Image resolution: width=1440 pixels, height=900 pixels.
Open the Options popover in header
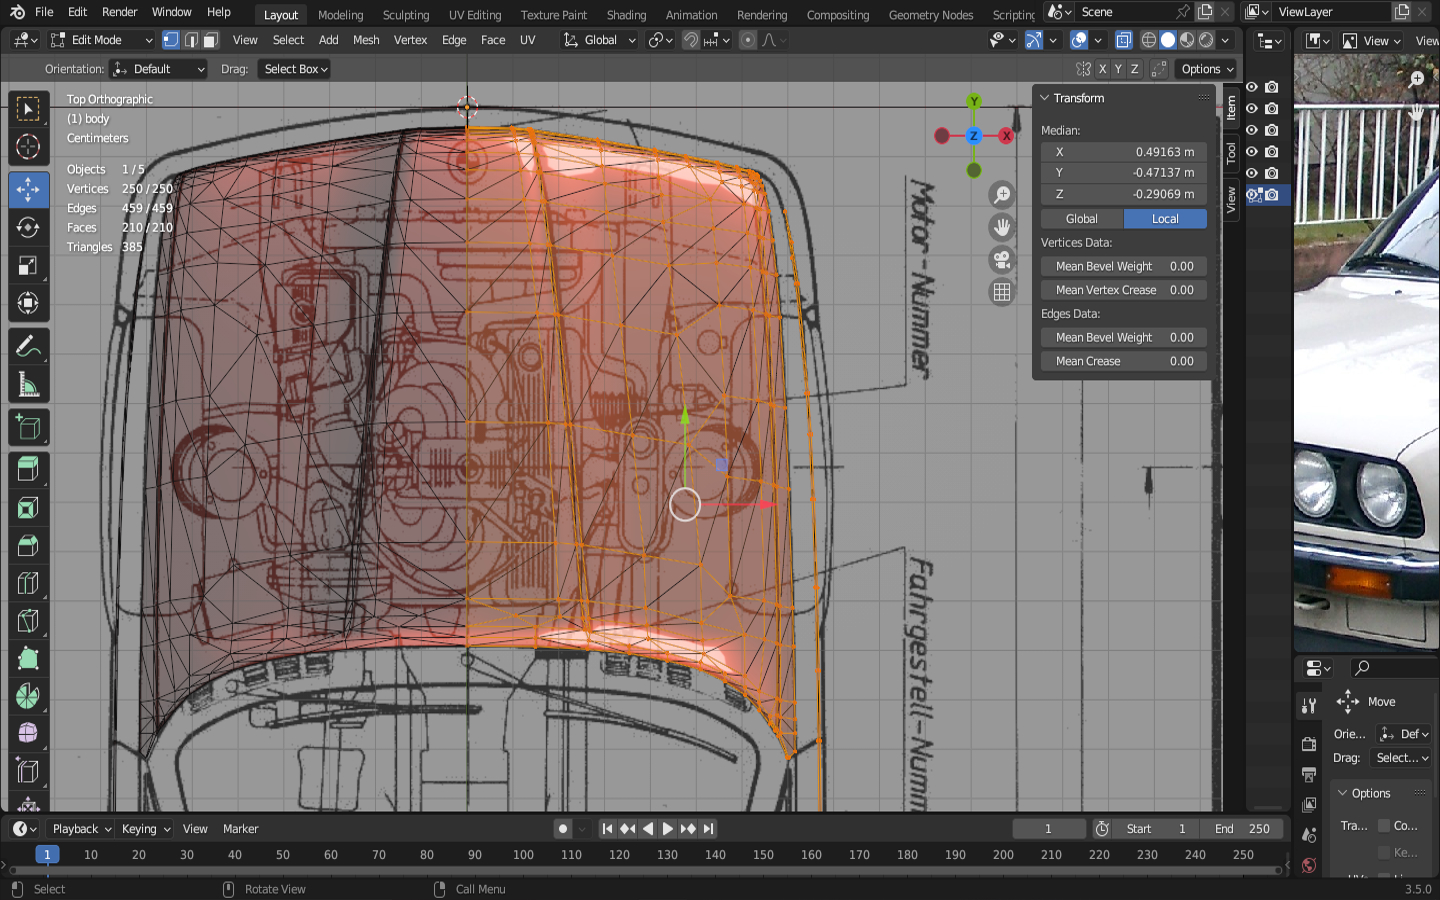[1206, 69]
